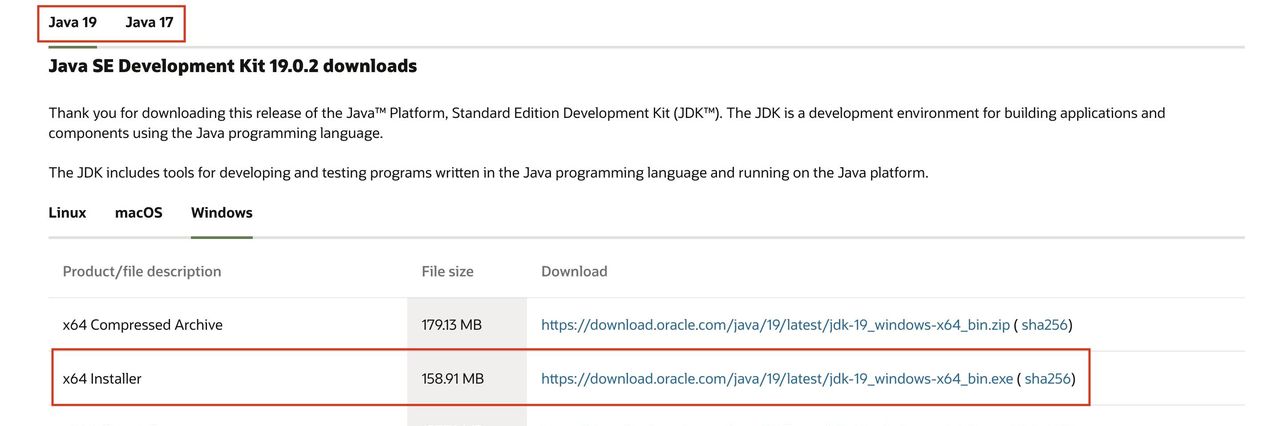Open sha256 link for the zip archive
This screenshot has width=1280, height=426.
pos(1044,325)
